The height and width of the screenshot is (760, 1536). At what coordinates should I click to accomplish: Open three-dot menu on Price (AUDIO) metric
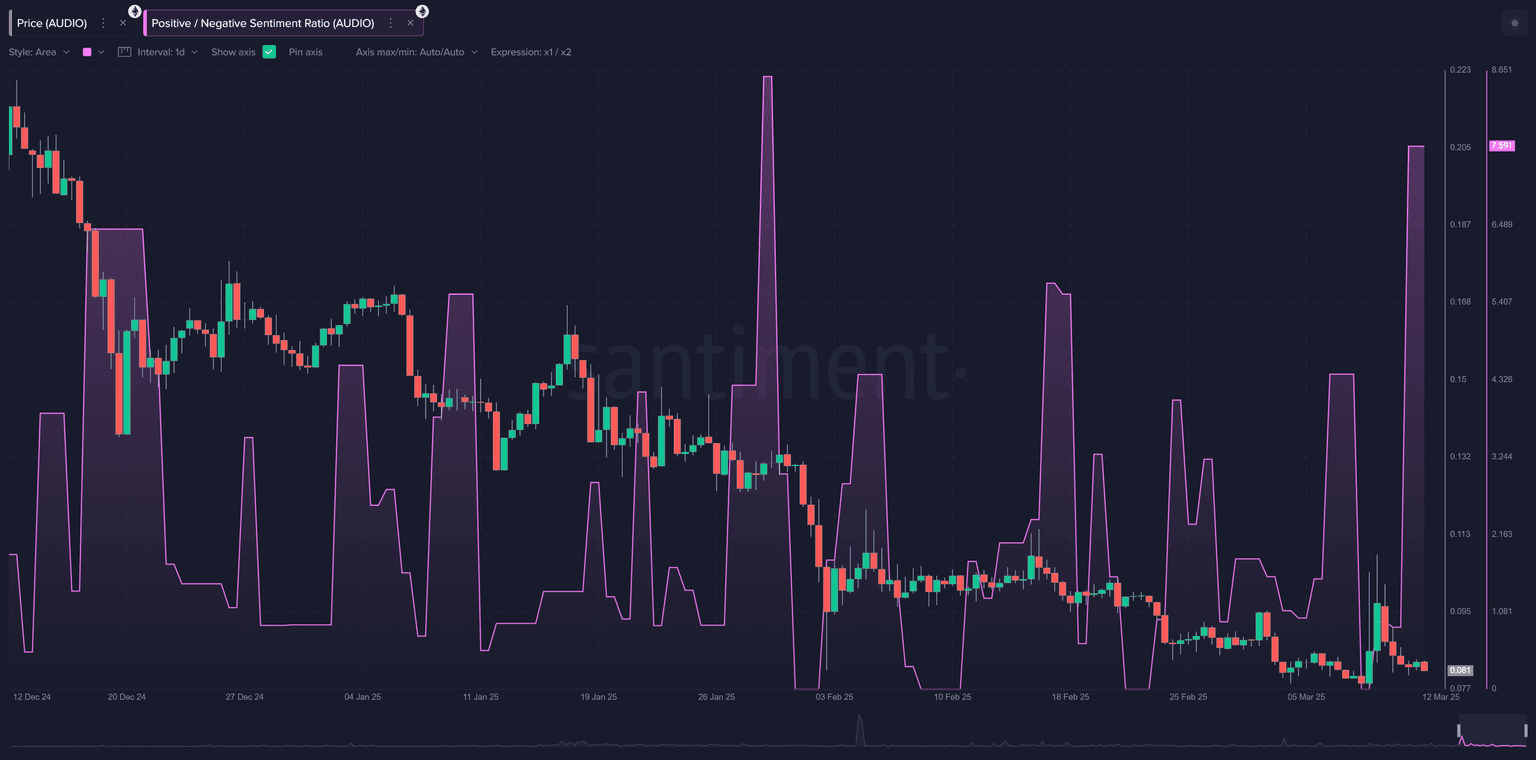coord(103,23)
